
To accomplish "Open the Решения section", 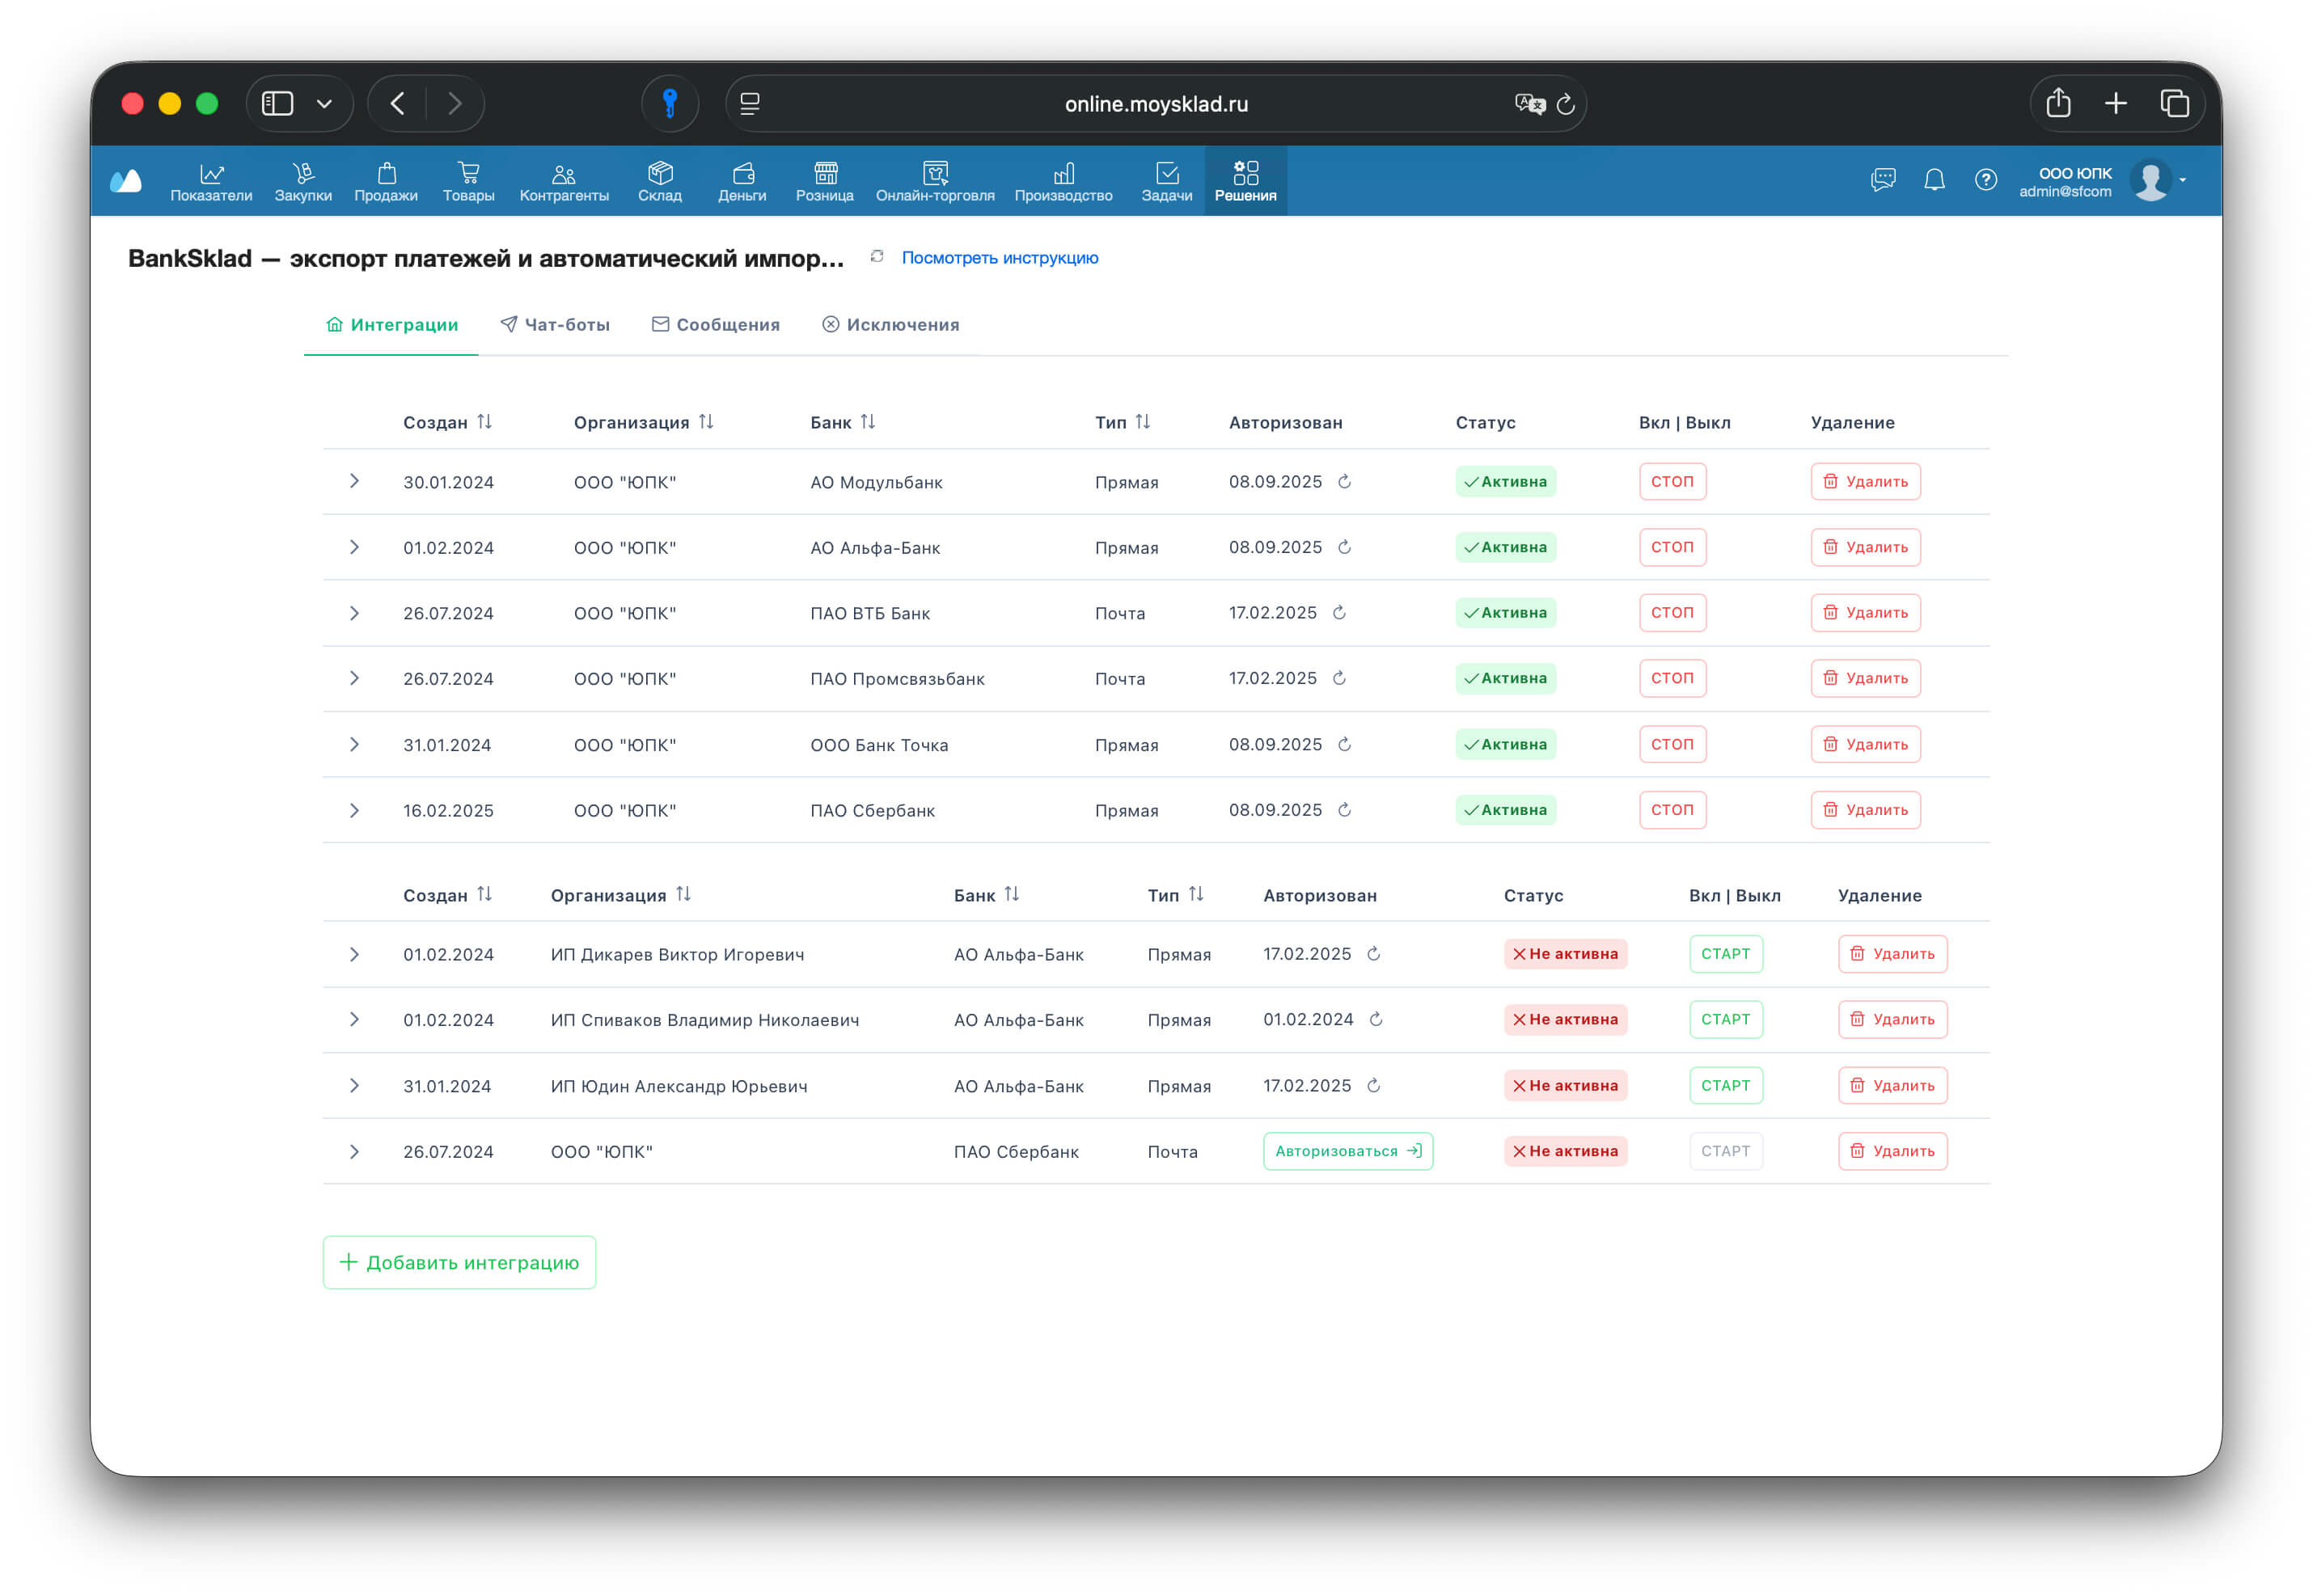I will [1245, 182].
